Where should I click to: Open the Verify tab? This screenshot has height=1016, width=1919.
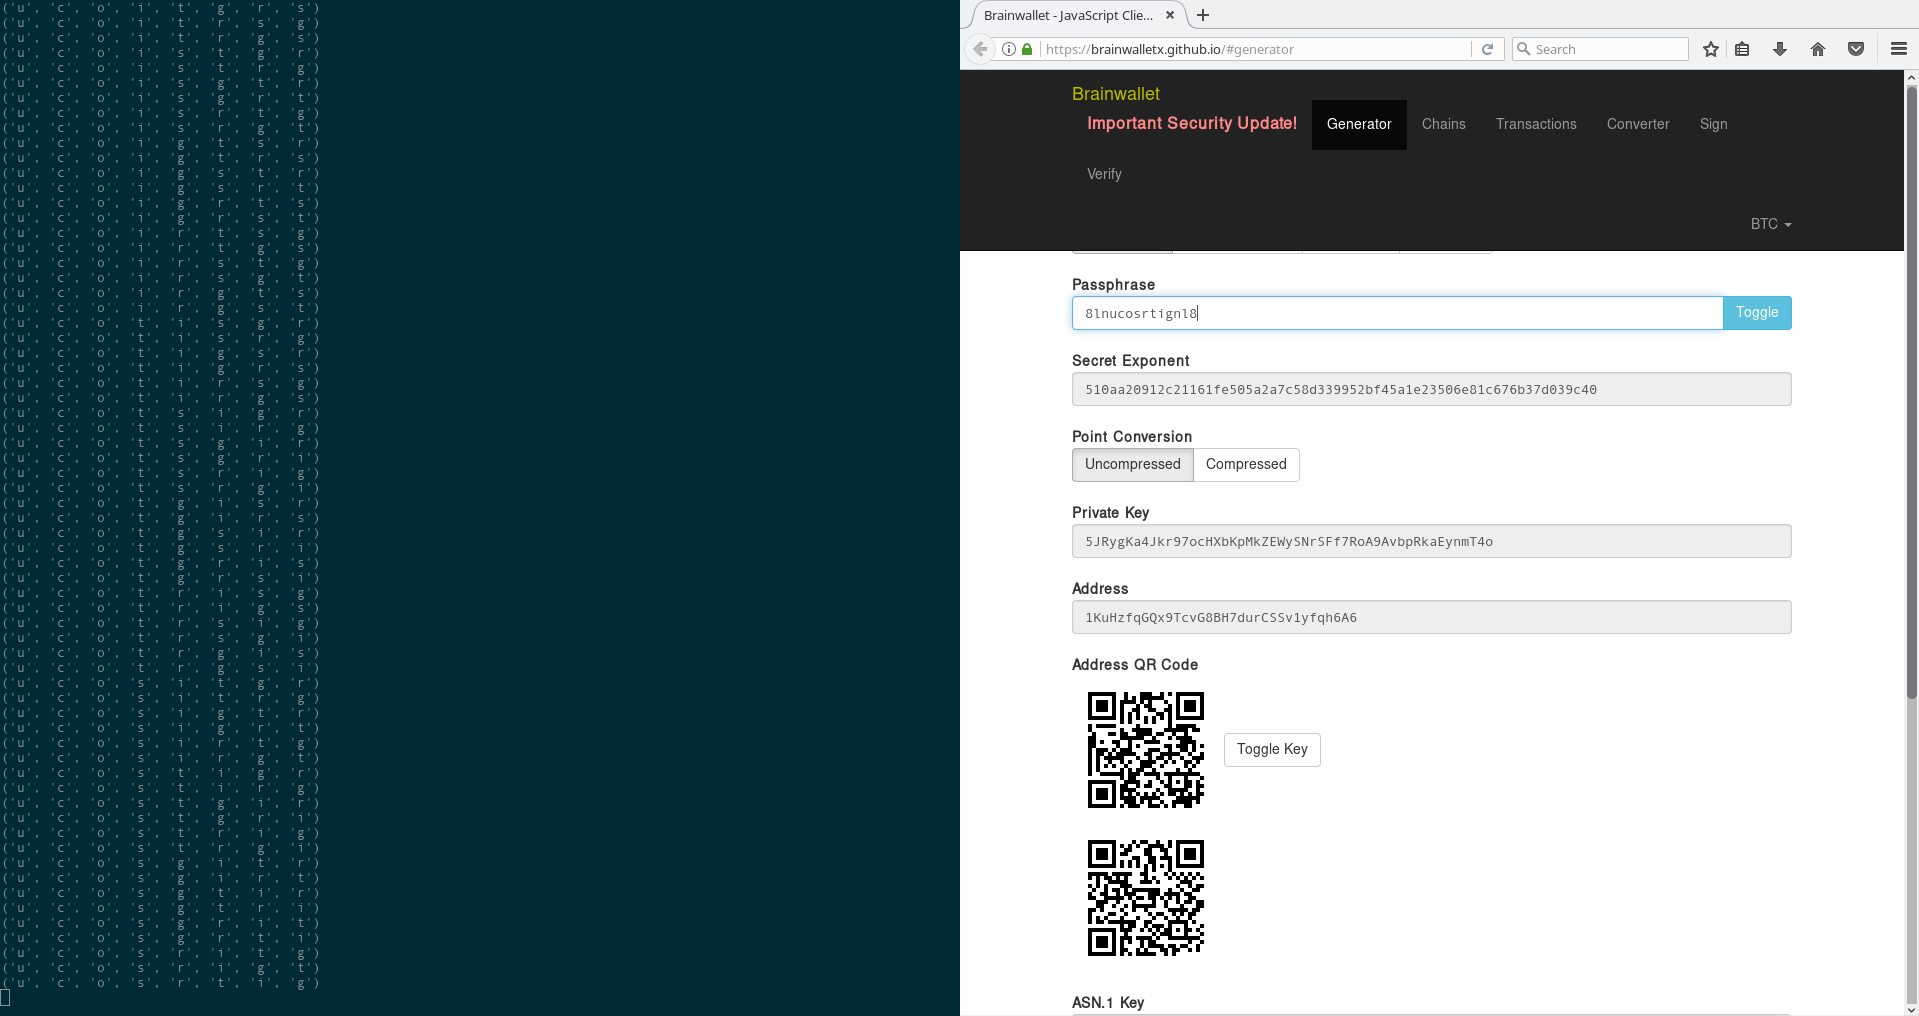(x=1104, y=175)
